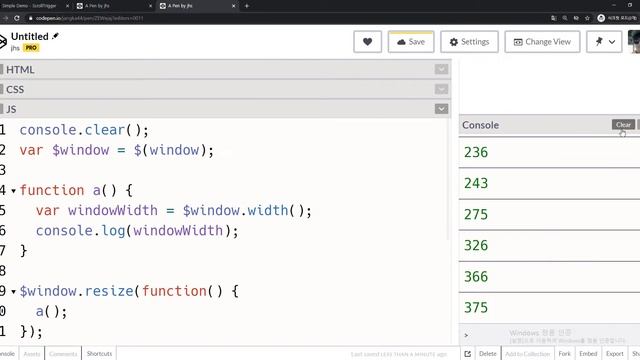Click the Console panel title
This screenshot has width=640, height=360.
click(x=480, y=125)
